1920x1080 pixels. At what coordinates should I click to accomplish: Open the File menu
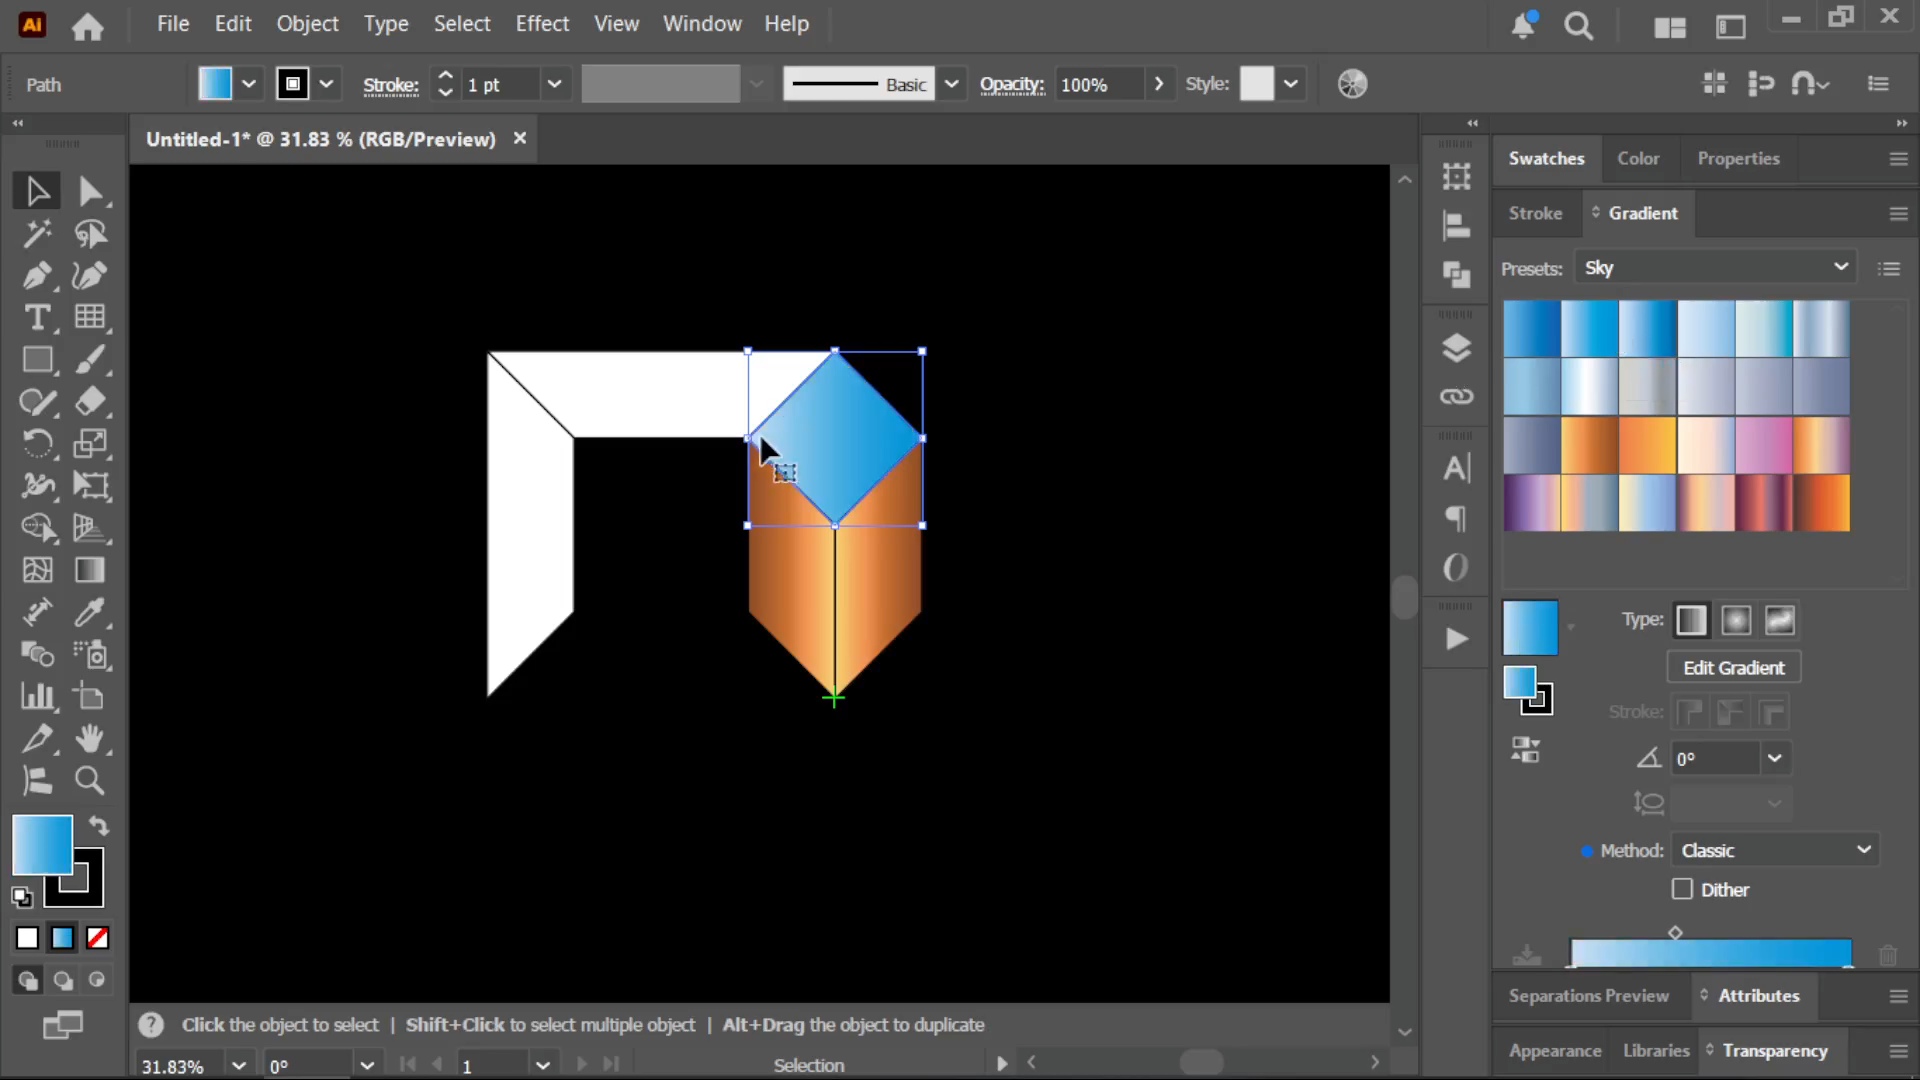click(x=173, y=24)
